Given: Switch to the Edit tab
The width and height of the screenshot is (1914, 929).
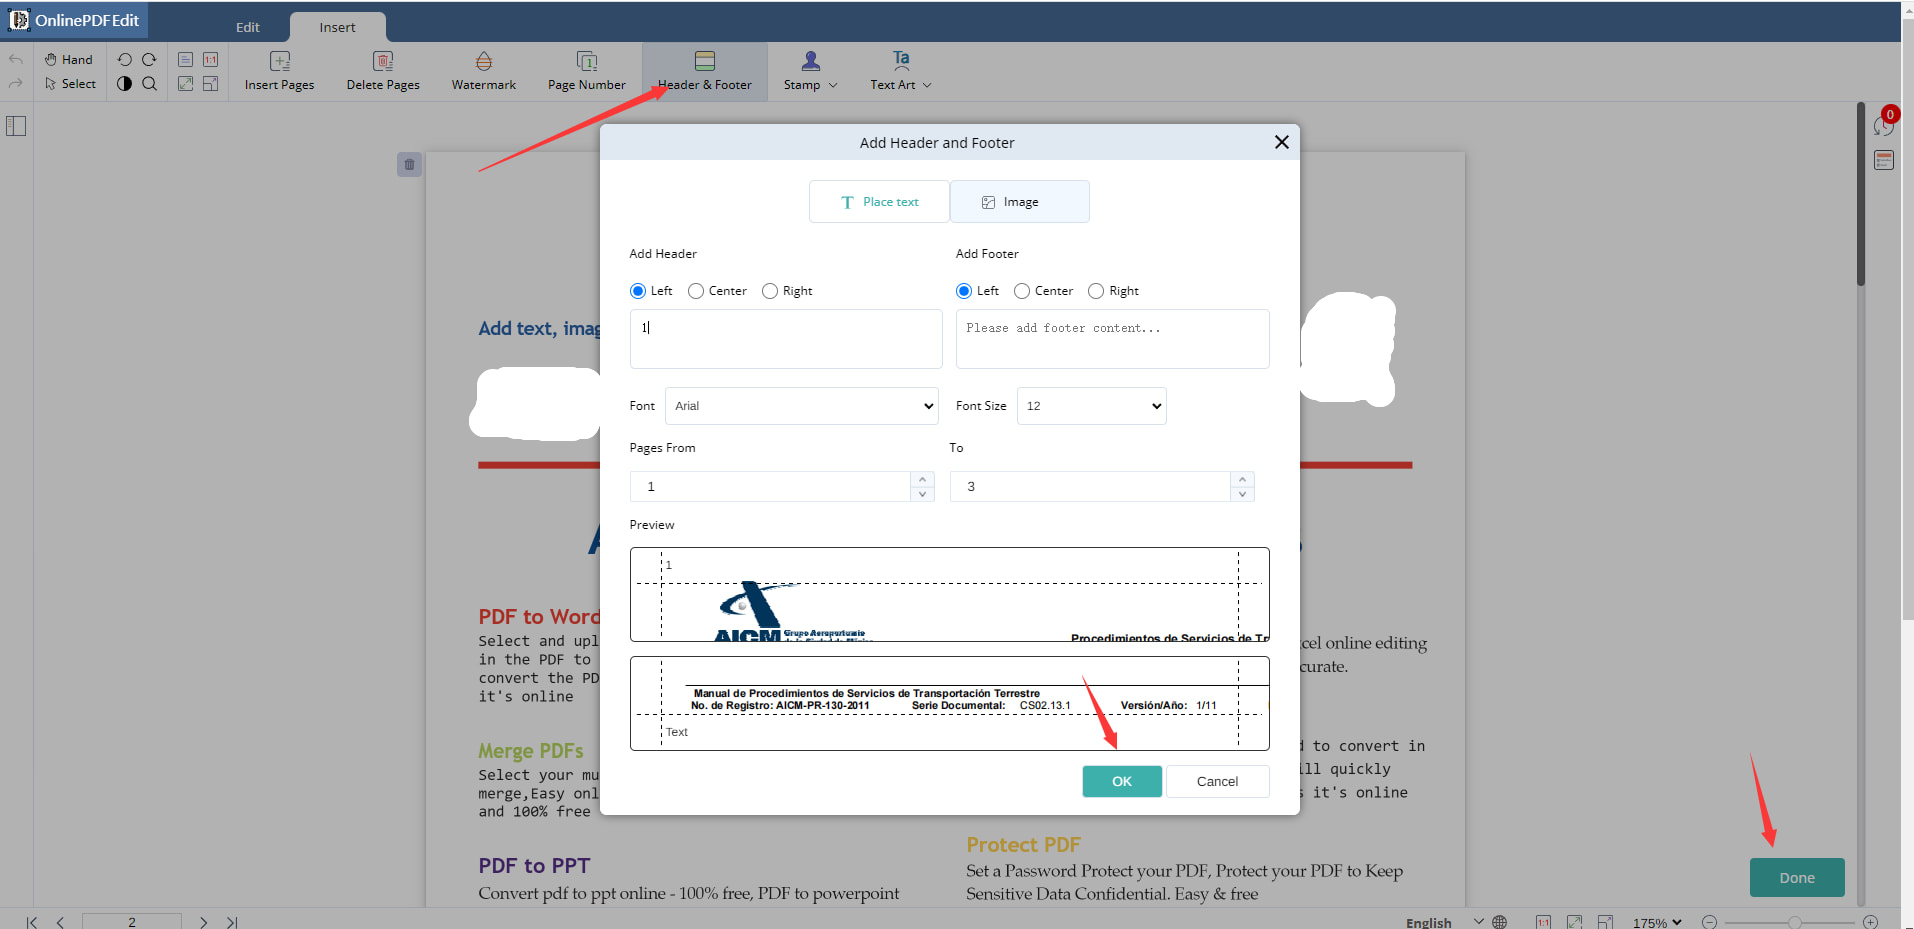Looking at the screenshot, I should click(x=248, y=27).
